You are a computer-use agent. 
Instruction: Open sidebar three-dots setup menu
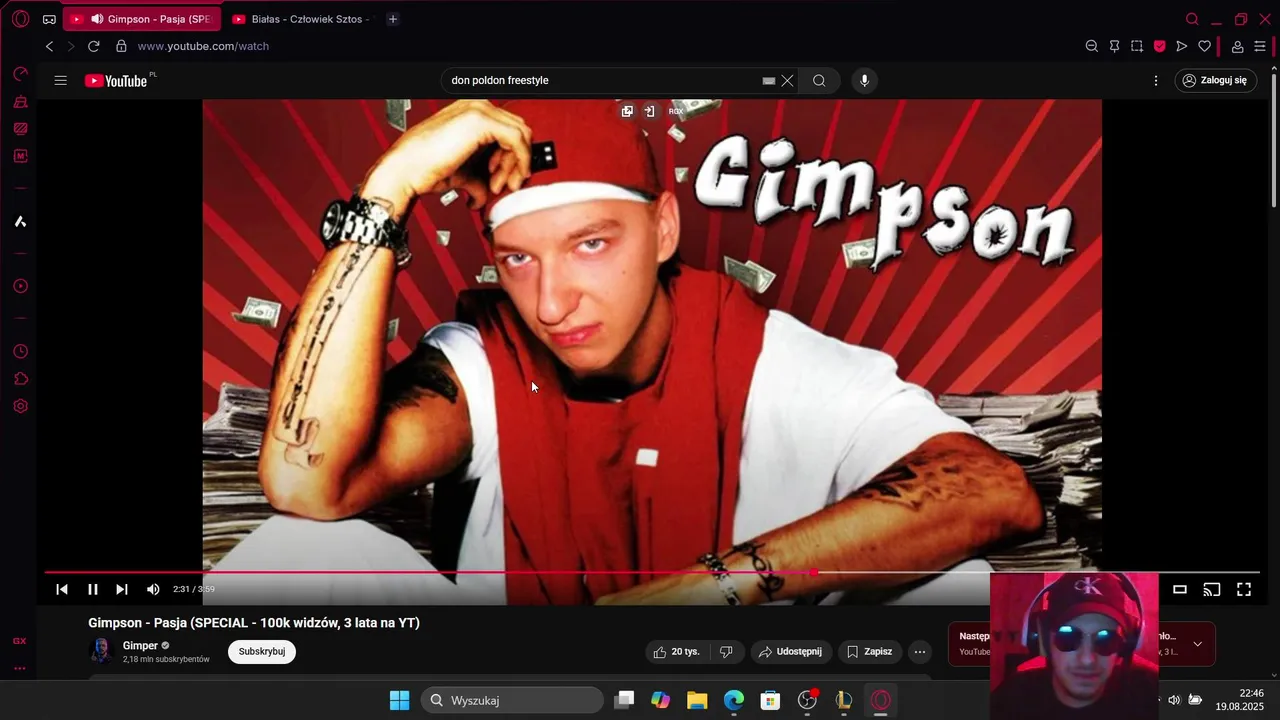tap(19, 668)
